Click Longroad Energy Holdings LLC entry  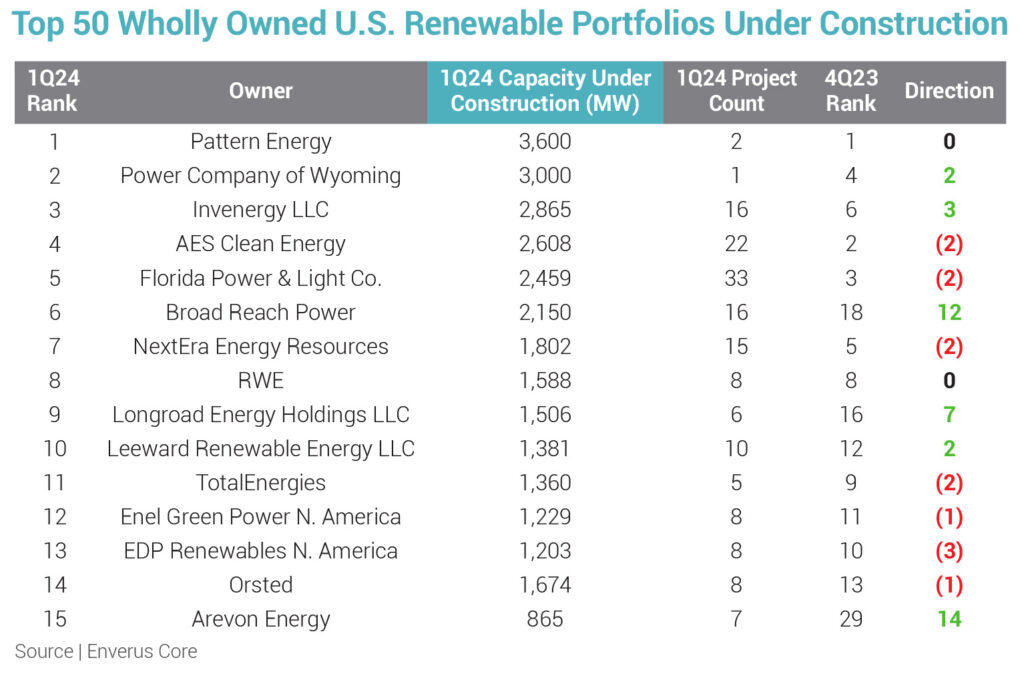tap(261, 415)
